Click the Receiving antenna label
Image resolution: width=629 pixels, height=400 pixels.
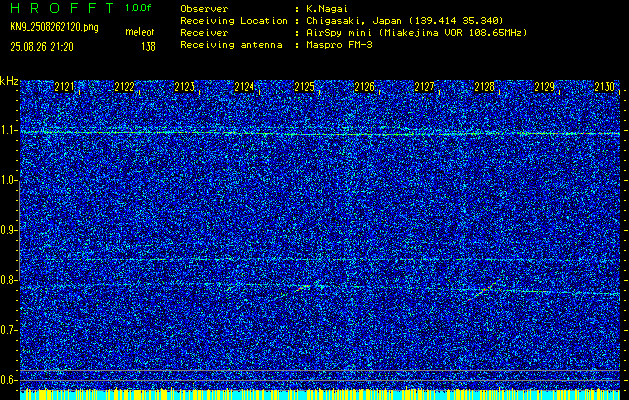coord(231,45)
